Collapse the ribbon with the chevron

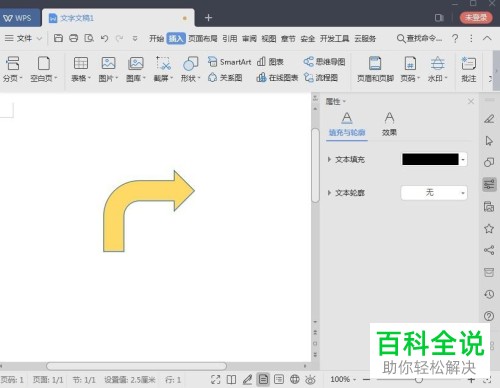point(487,38)
